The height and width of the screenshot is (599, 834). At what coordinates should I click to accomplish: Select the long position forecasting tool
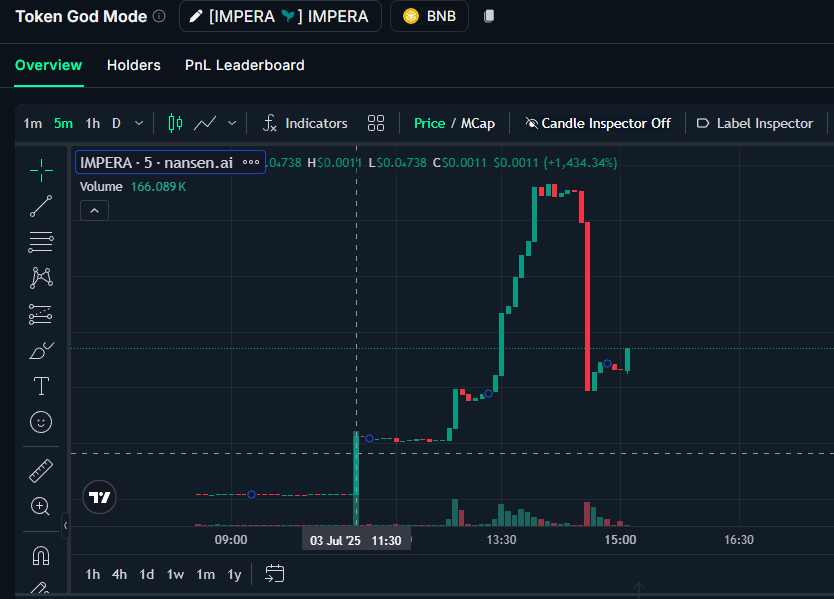tap(41, 314)
